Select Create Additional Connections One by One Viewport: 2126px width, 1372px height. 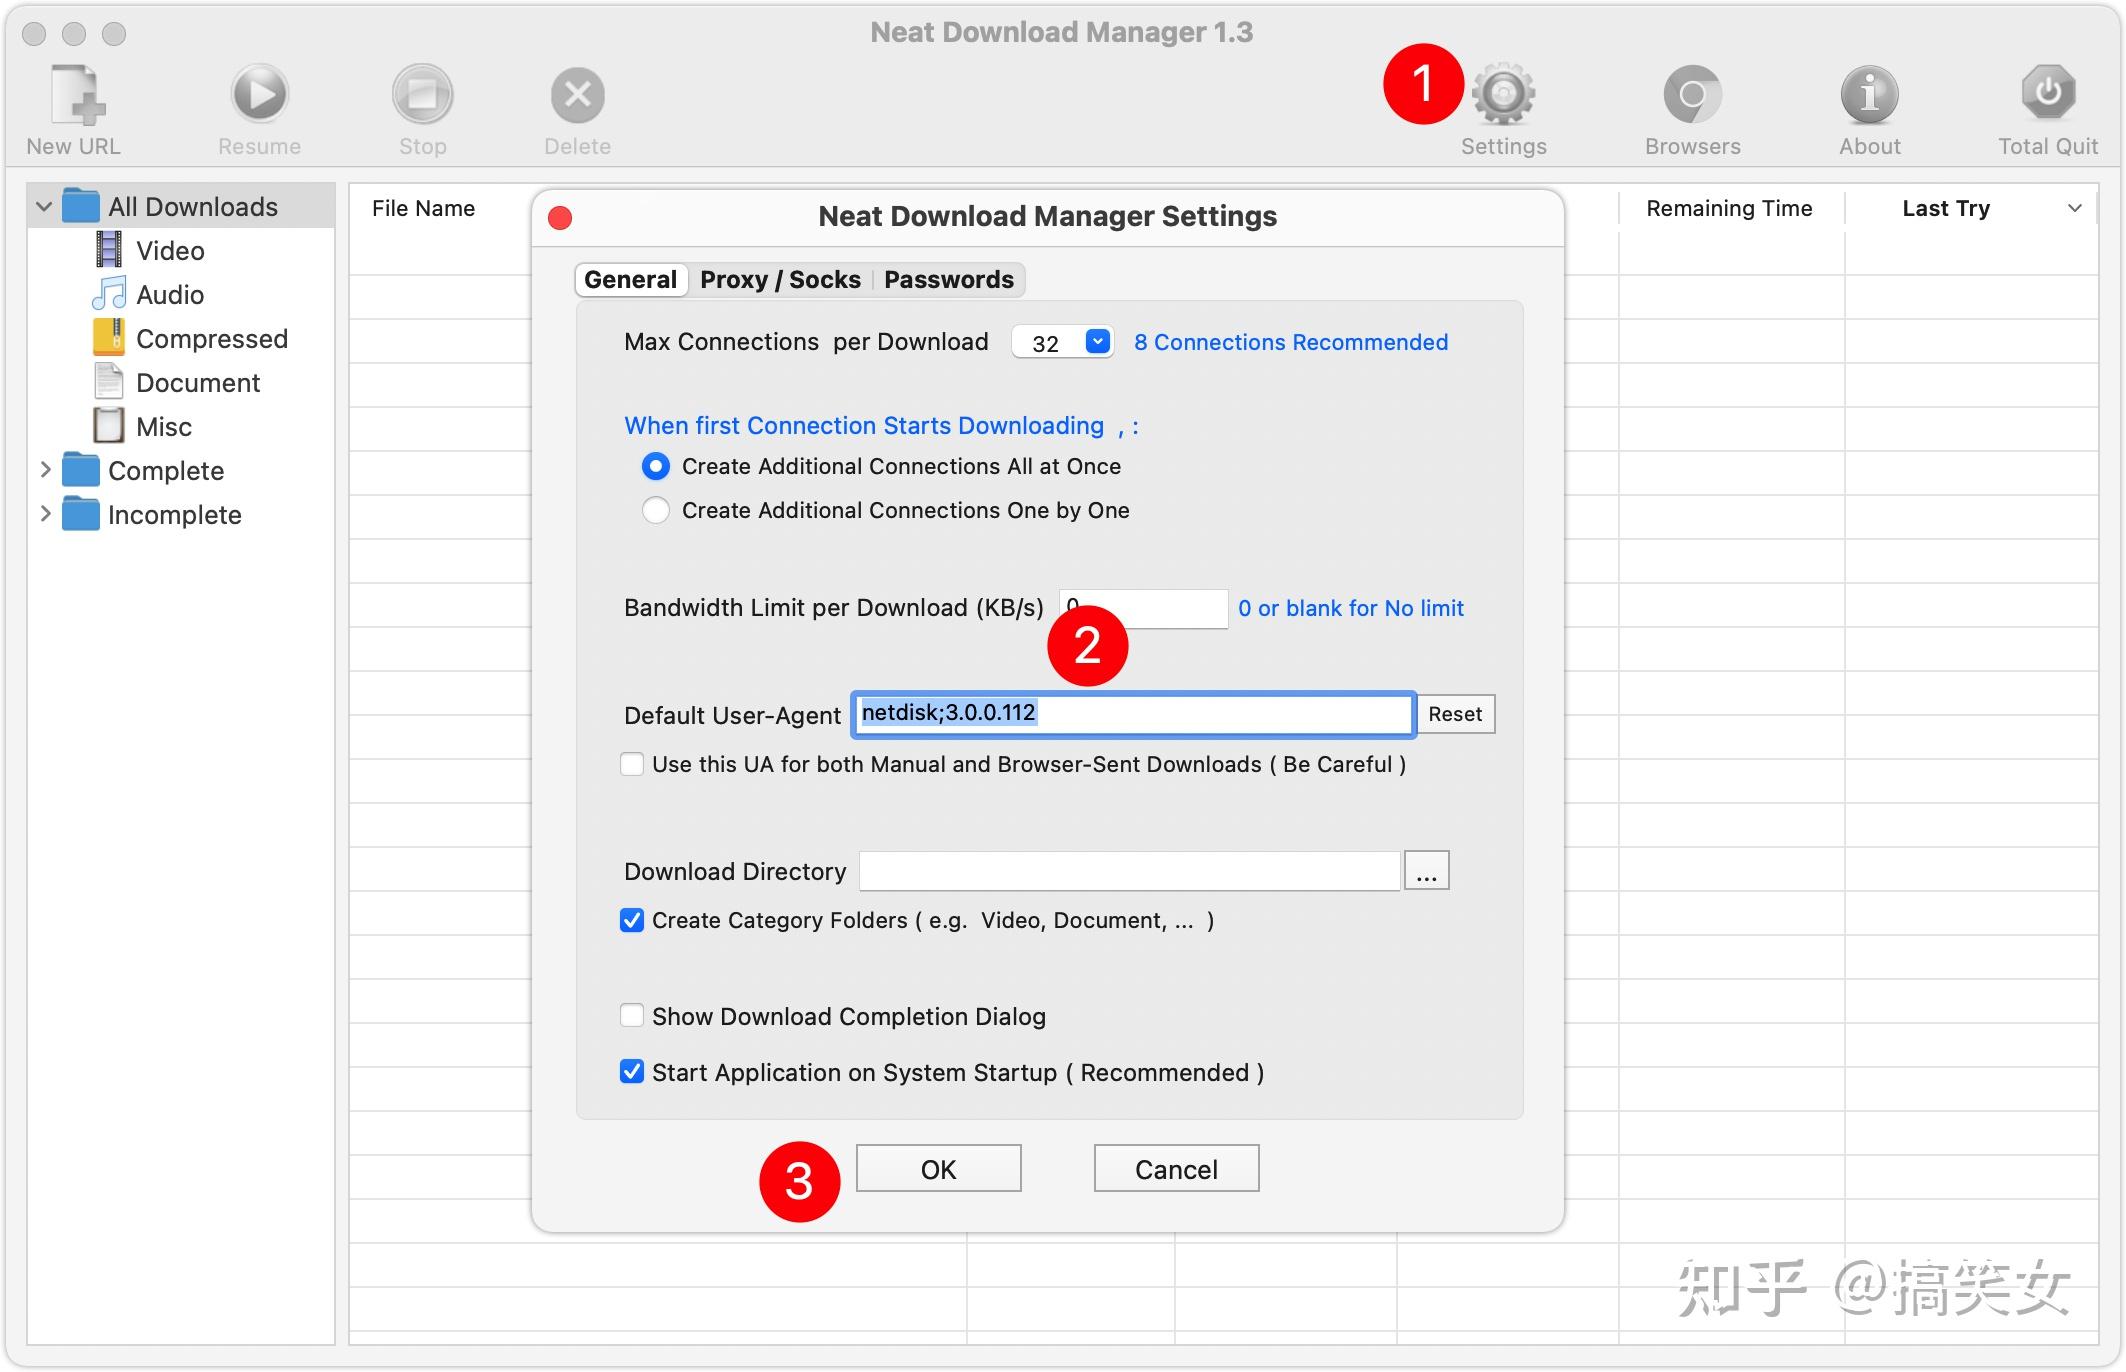pos(656,510)
